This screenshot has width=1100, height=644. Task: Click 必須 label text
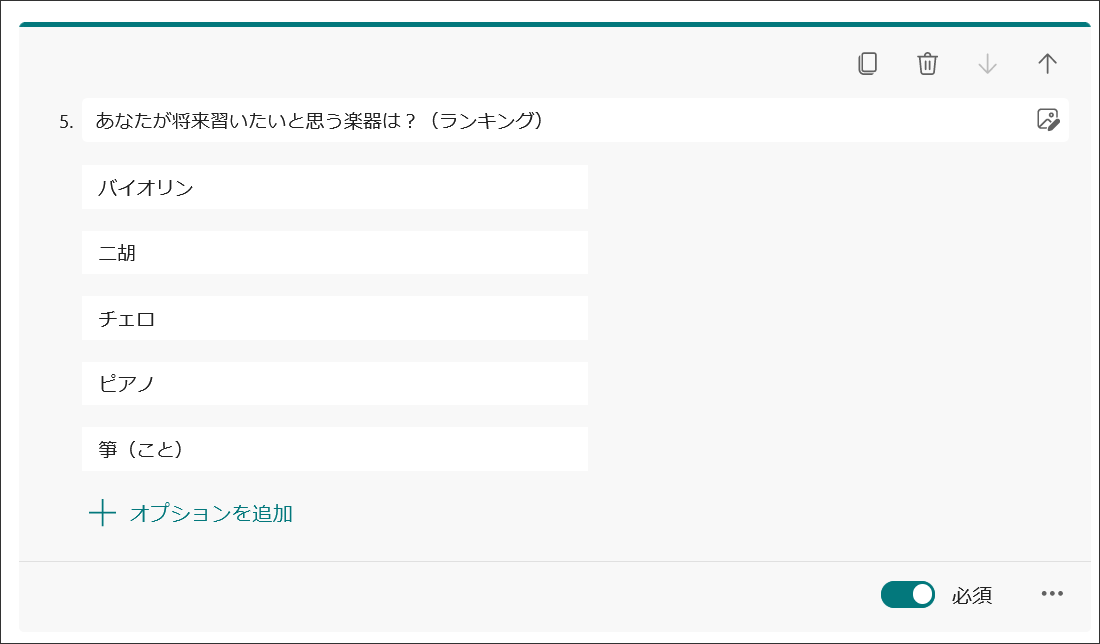[974, 594]
